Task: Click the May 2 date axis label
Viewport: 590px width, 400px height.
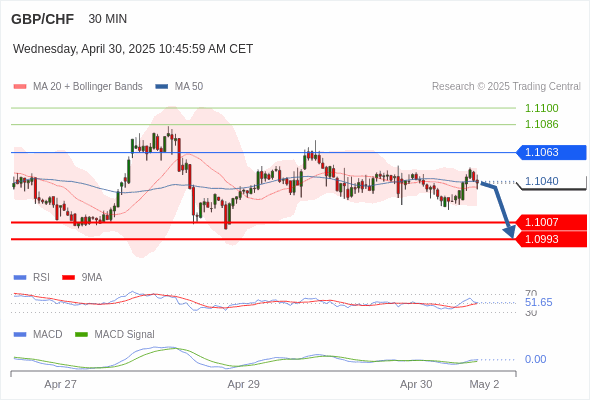Action: click(484, 385)
